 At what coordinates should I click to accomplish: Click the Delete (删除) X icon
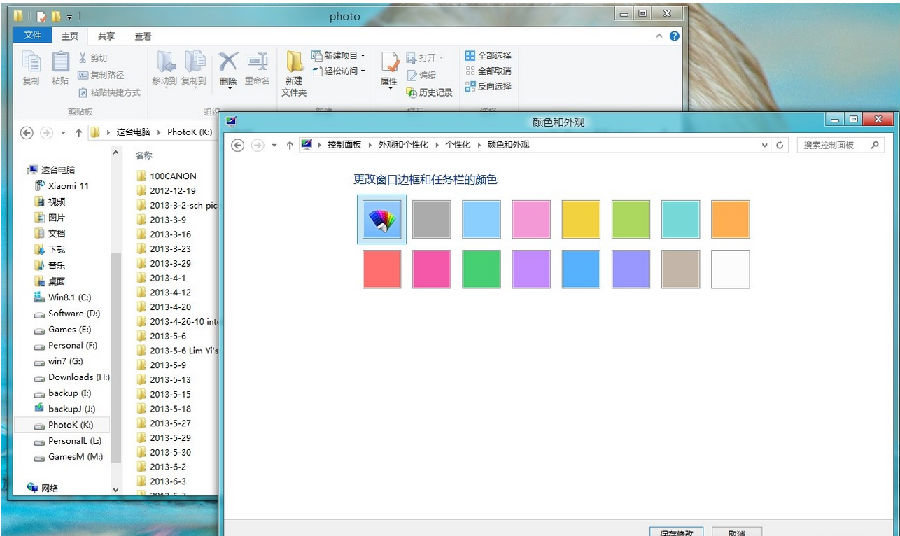coord(228,62)
